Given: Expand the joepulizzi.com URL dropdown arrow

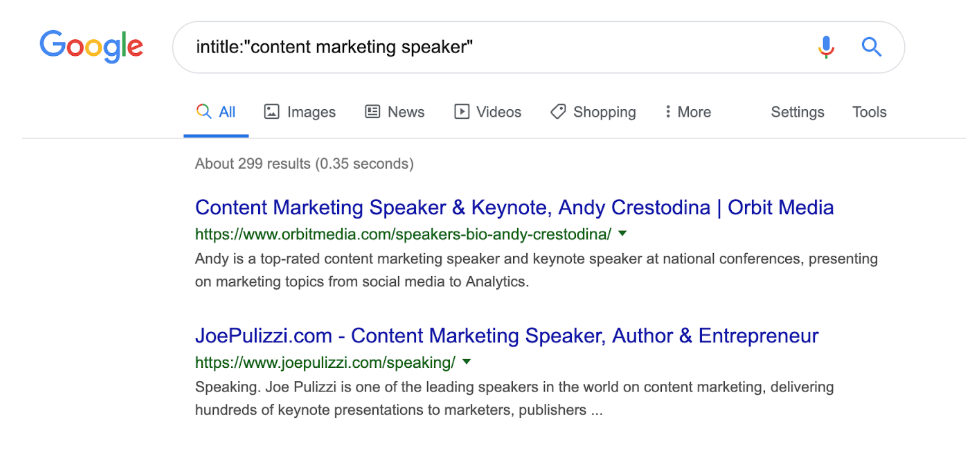Looking at the screenshot, I should click(x=466, y=361).
